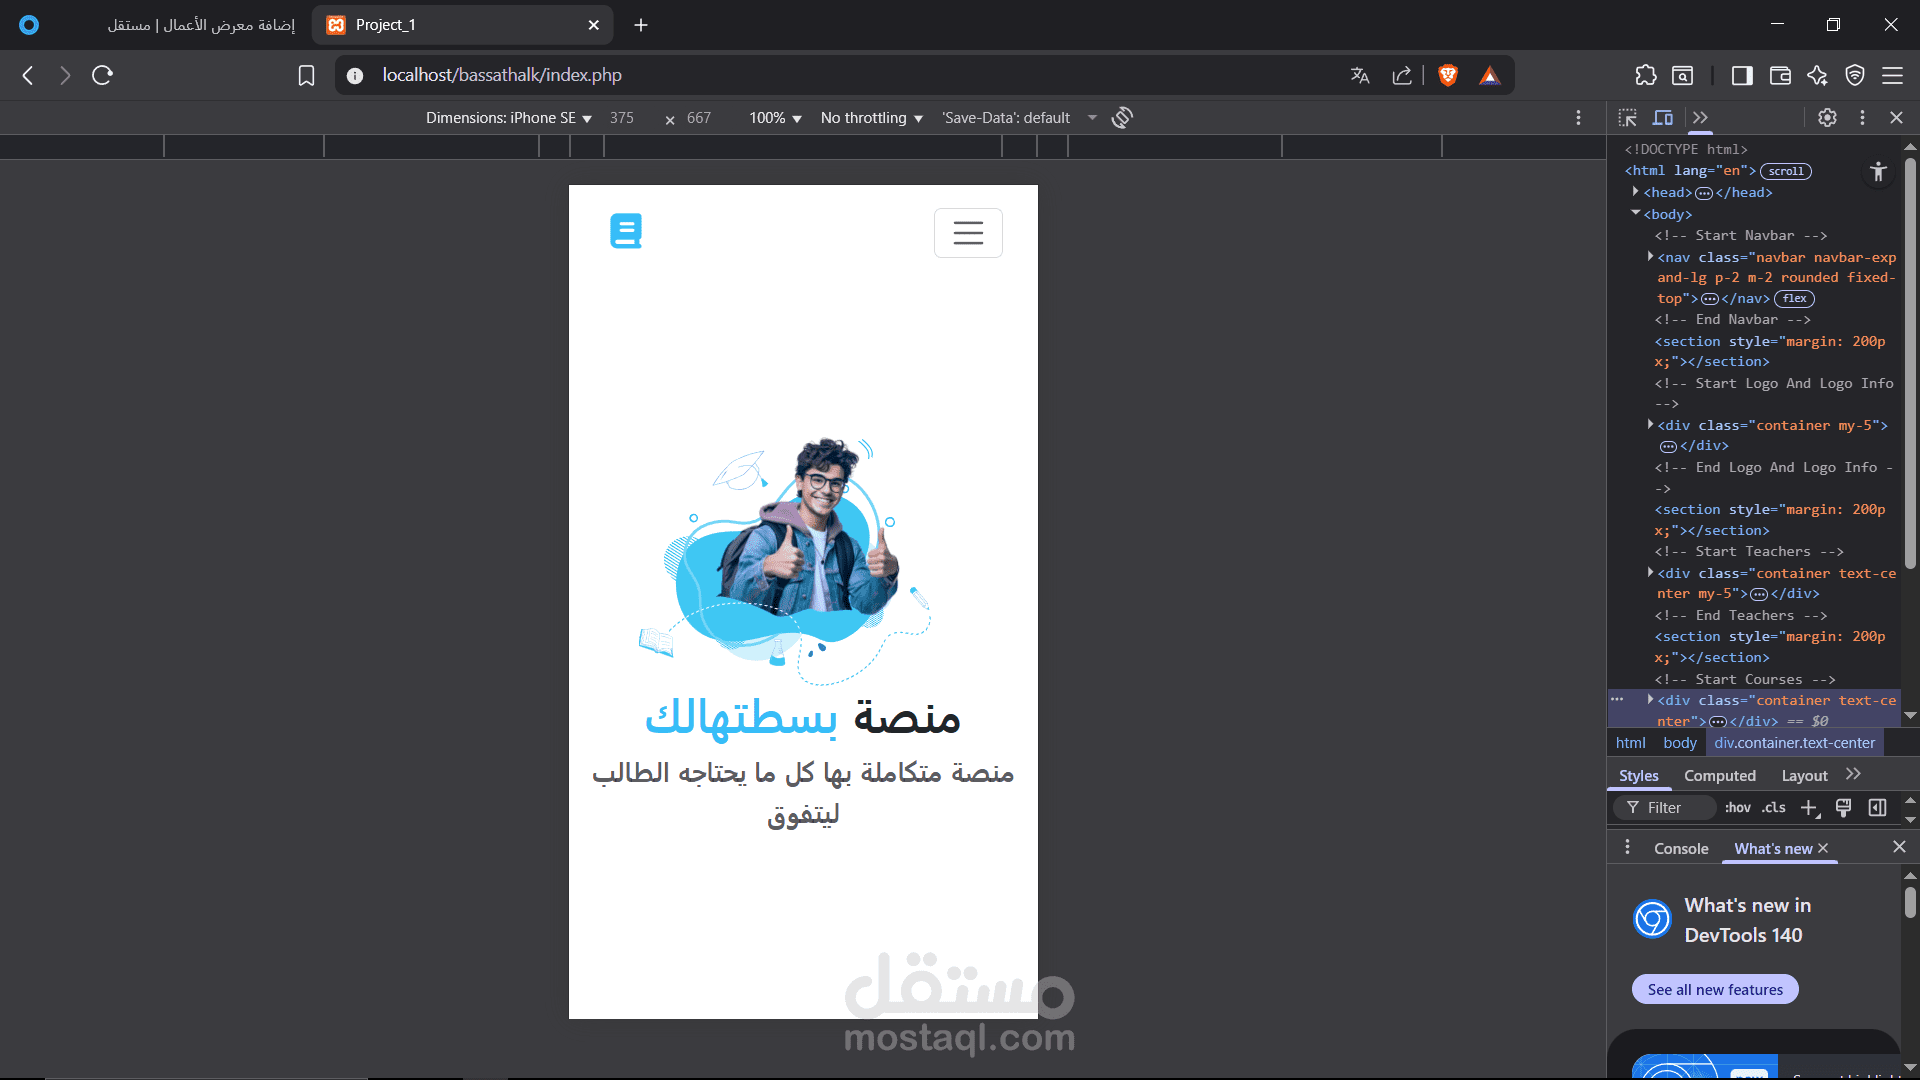This screenshot has height=1080, width=1920.
Task: Open Dimensions iPhone SE dropdown
Action: coord(509,118)
